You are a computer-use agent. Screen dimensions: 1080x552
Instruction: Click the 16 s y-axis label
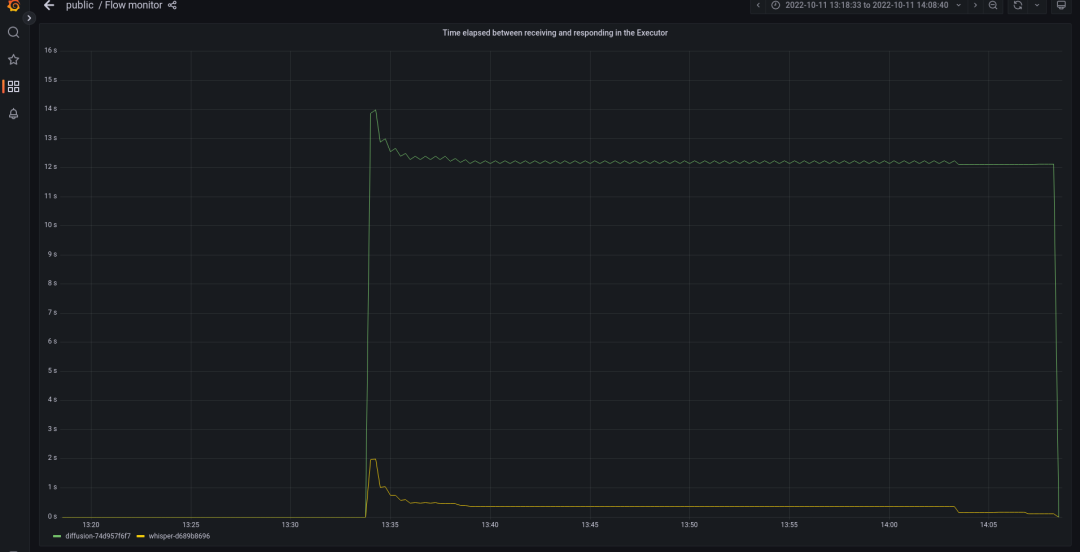click(50, 50)
